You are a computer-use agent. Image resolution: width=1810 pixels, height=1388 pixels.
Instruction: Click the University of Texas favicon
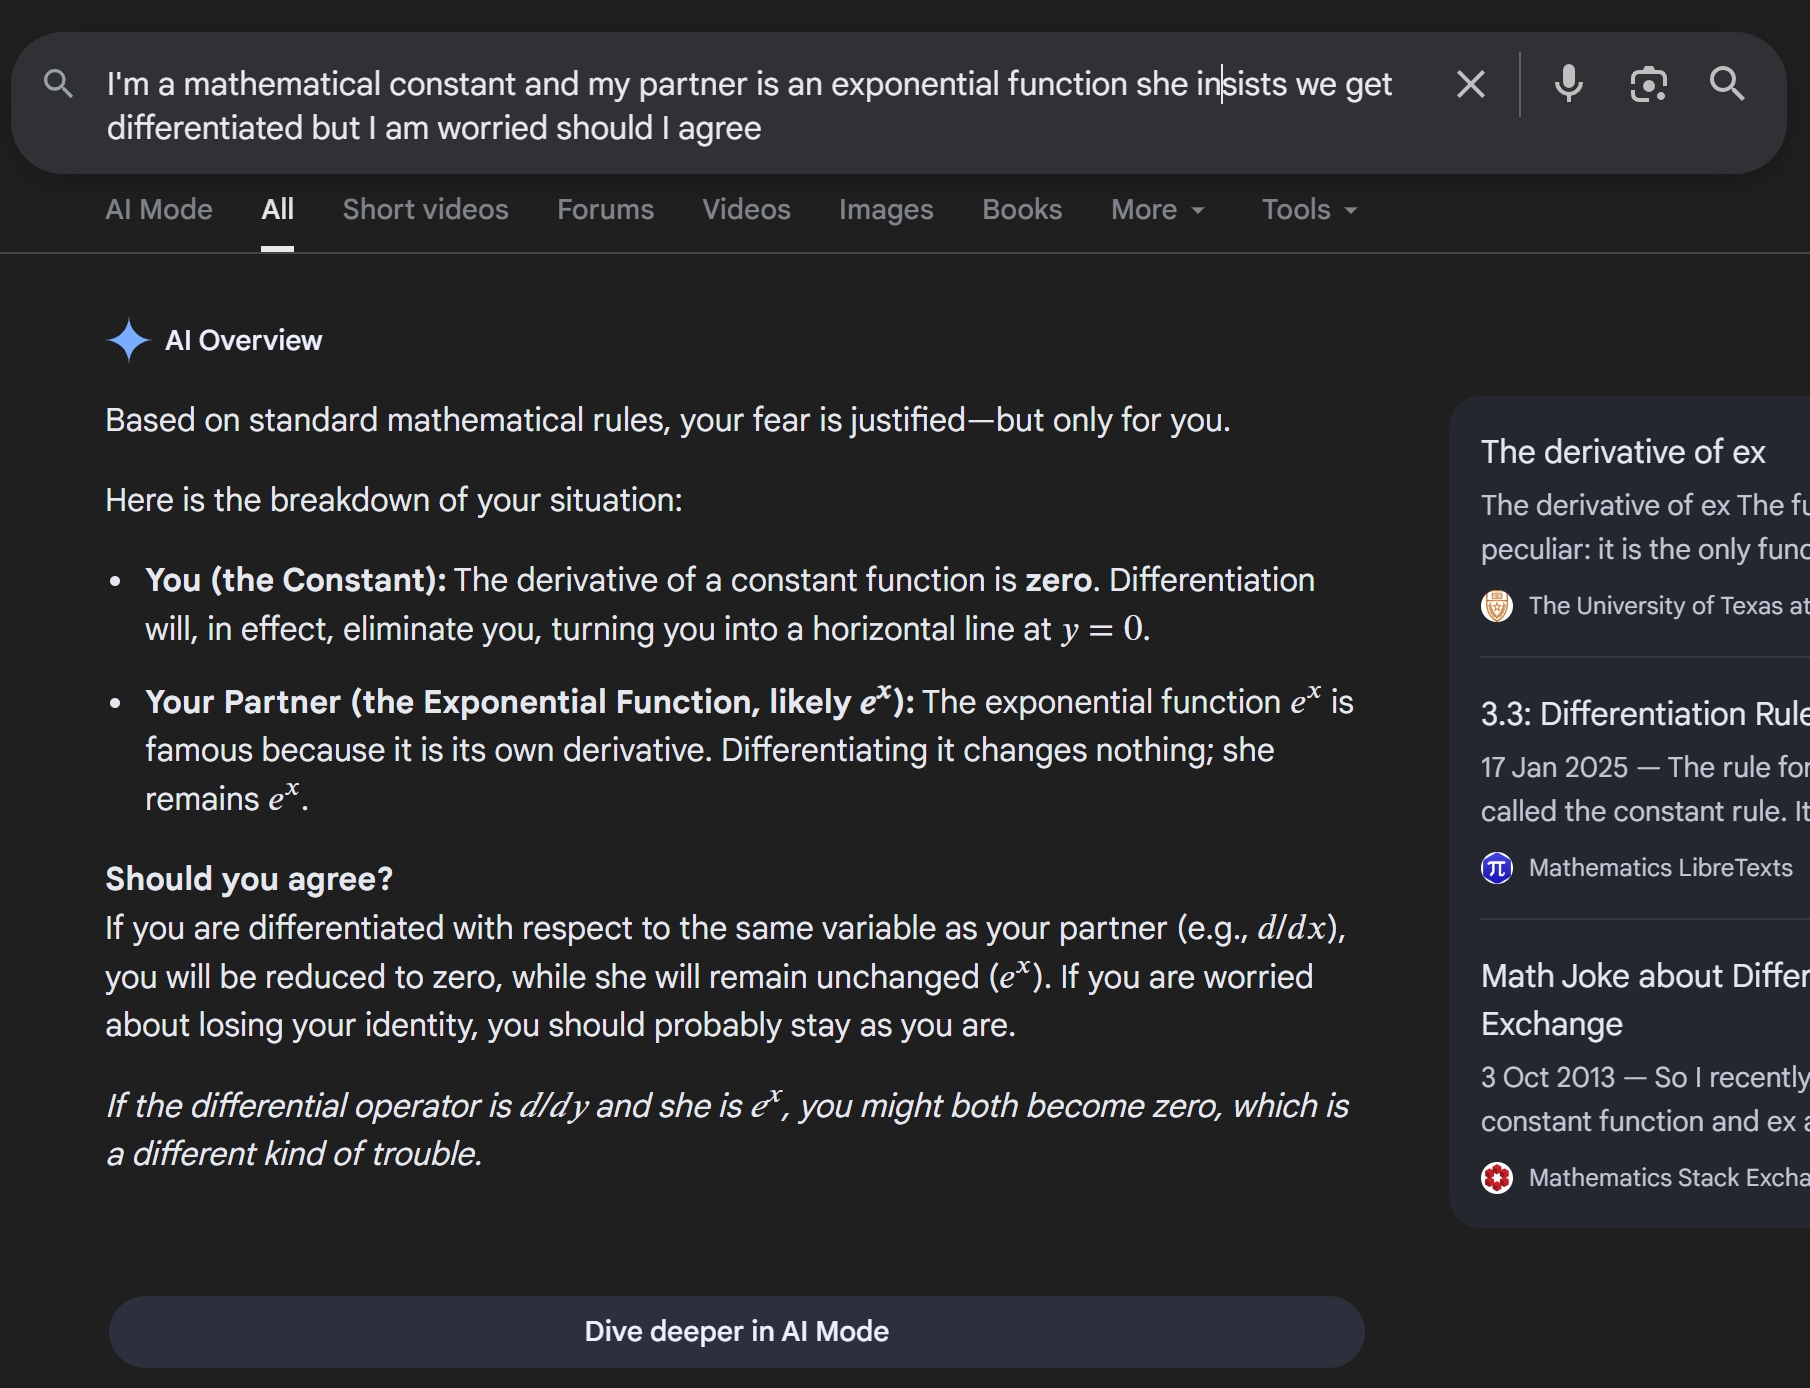[x=1497, y=606]
